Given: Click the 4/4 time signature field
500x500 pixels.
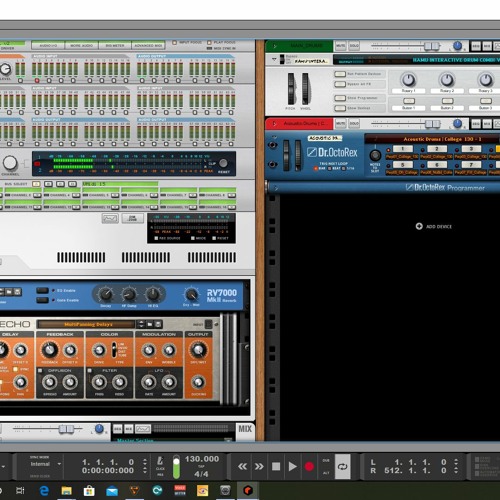Looking at the screenshot, I should [201, 474].
